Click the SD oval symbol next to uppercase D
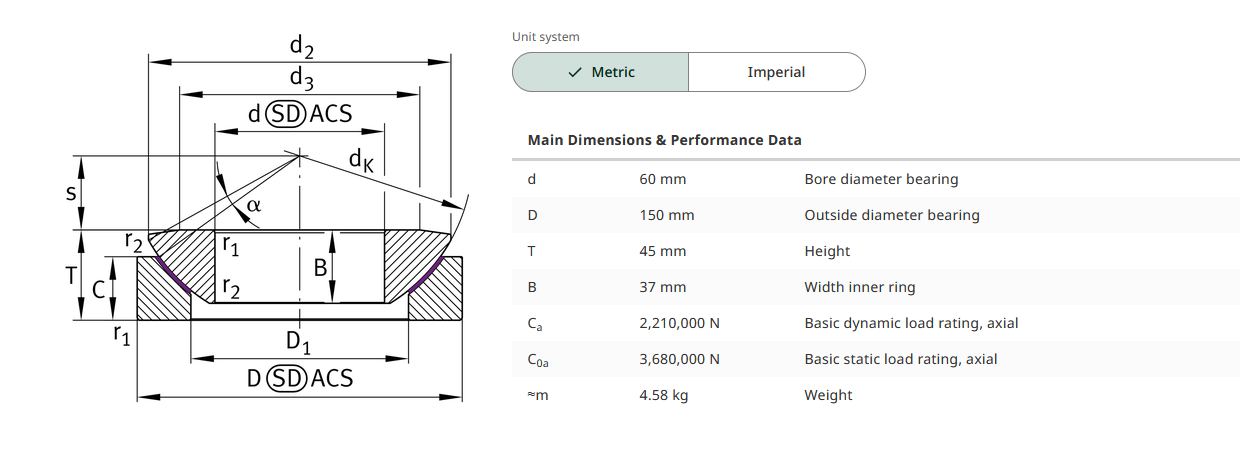This screenshot has width=1260, height=451. click(286, 378)
